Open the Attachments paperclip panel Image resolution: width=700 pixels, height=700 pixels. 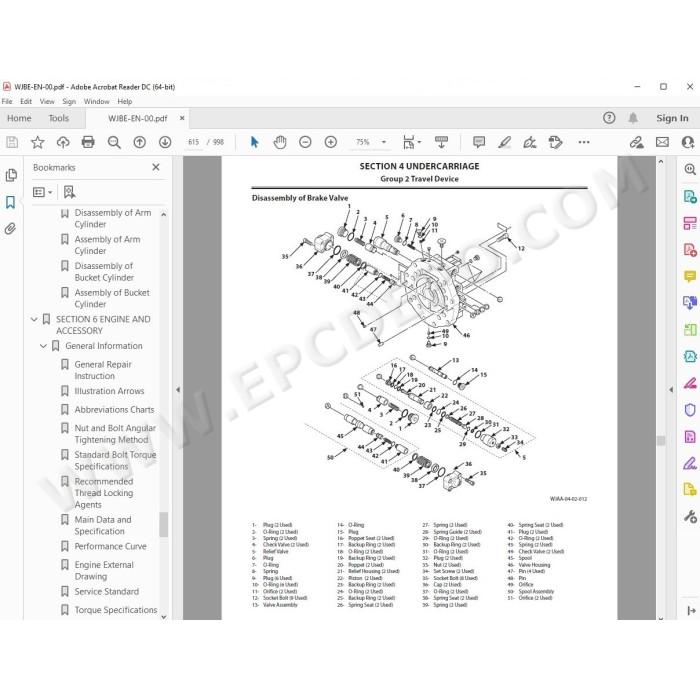[10, 229]
